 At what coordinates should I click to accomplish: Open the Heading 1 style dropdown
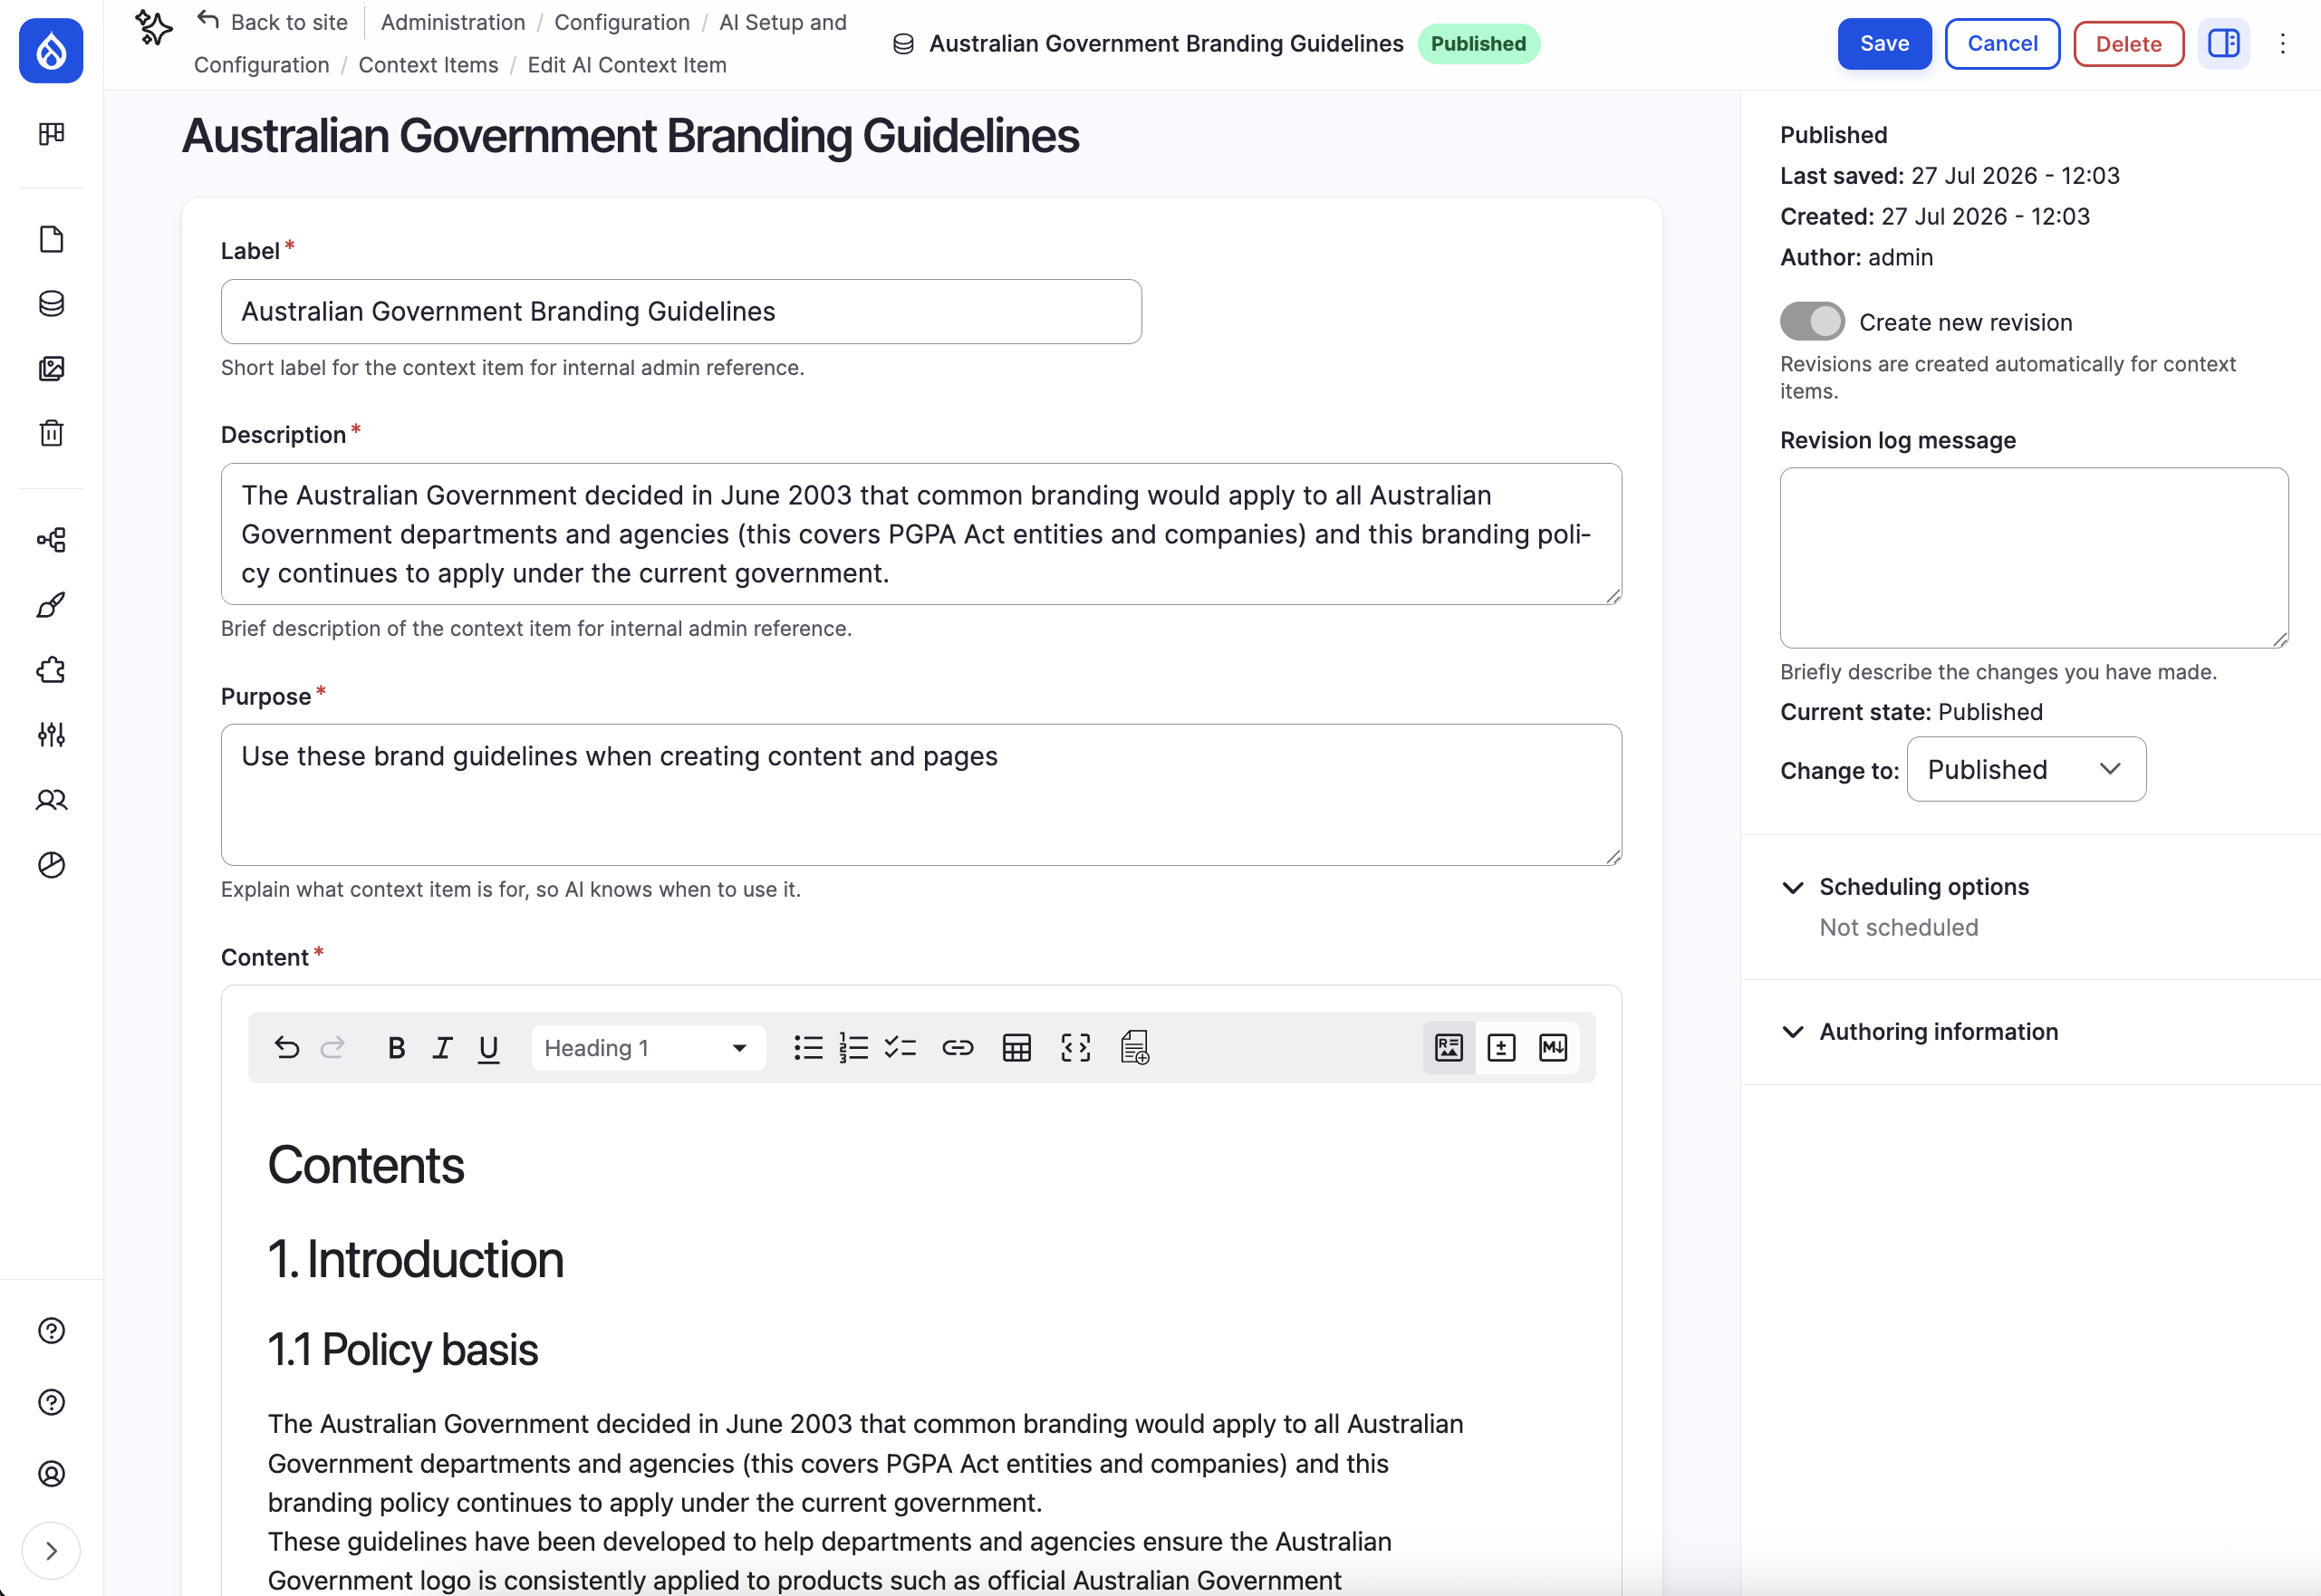pos(648,1047)
